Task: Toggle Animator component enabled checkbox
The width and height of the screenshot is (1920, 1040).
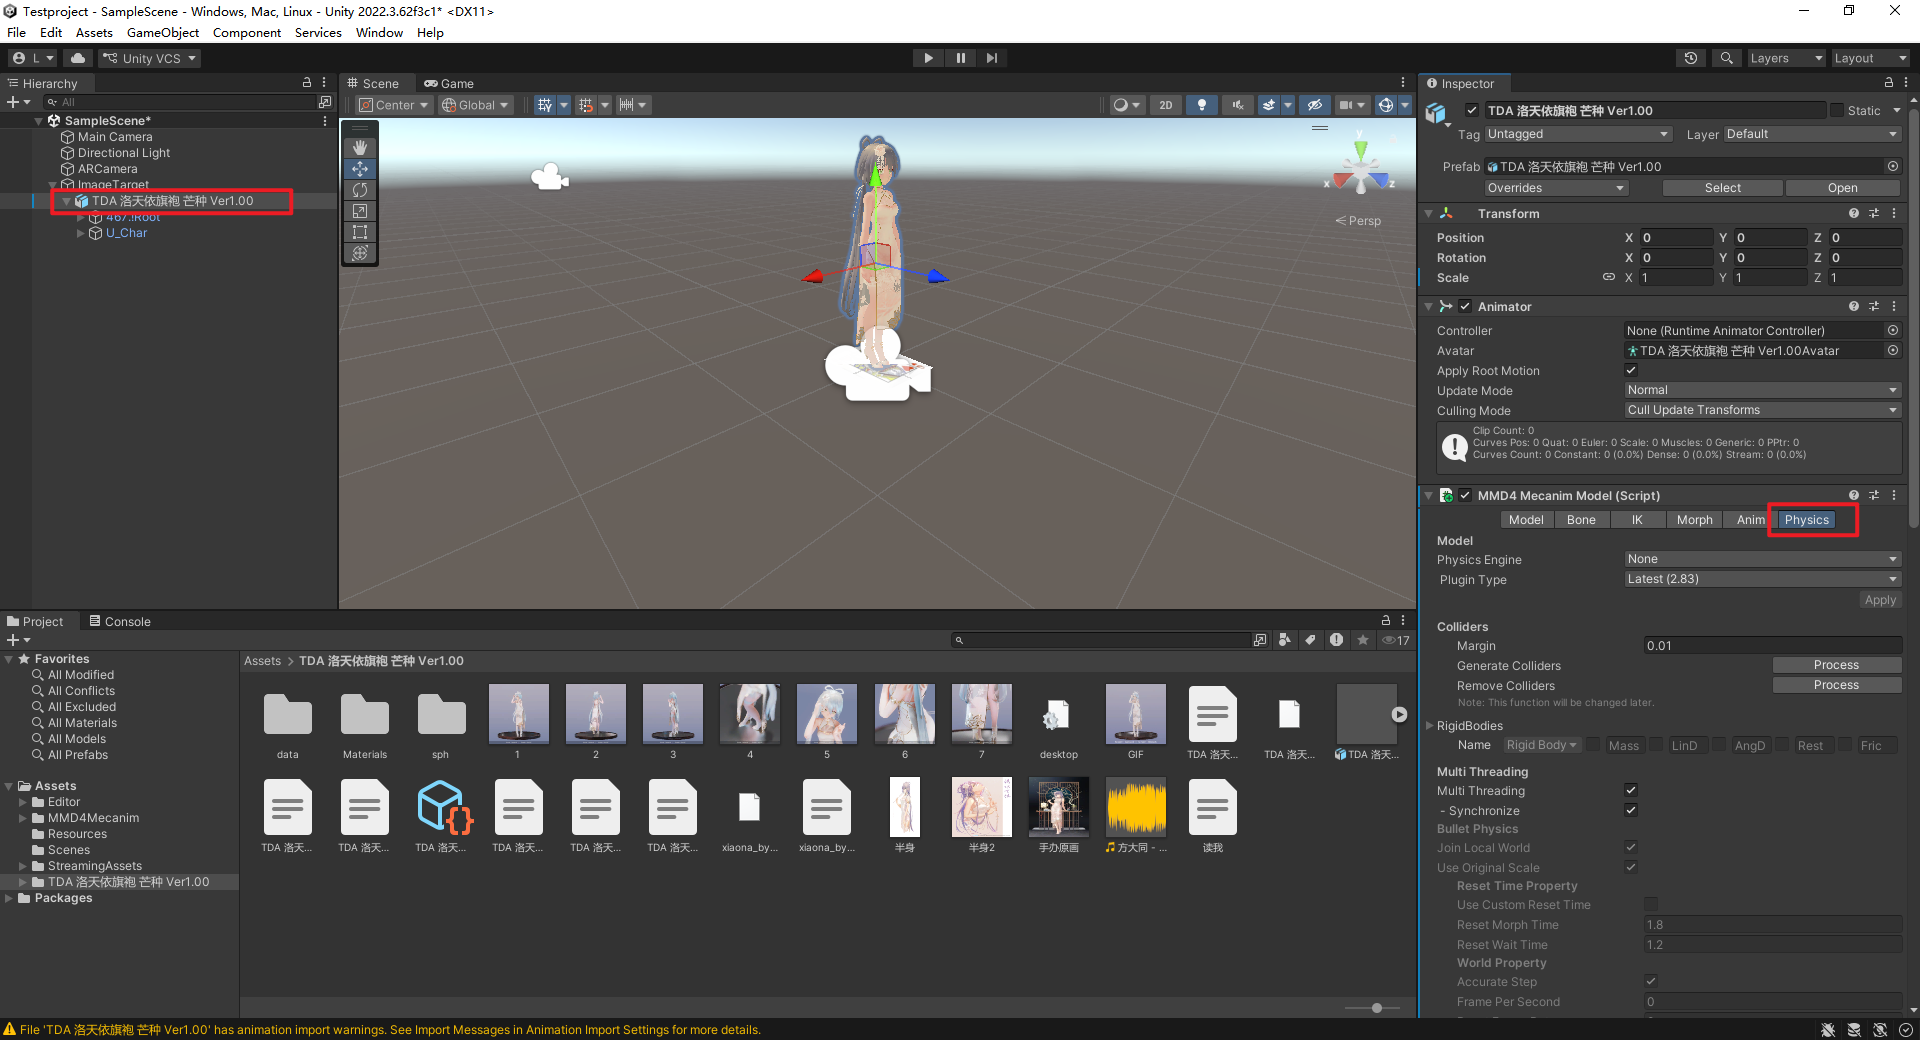Action: coord(1465,306)
